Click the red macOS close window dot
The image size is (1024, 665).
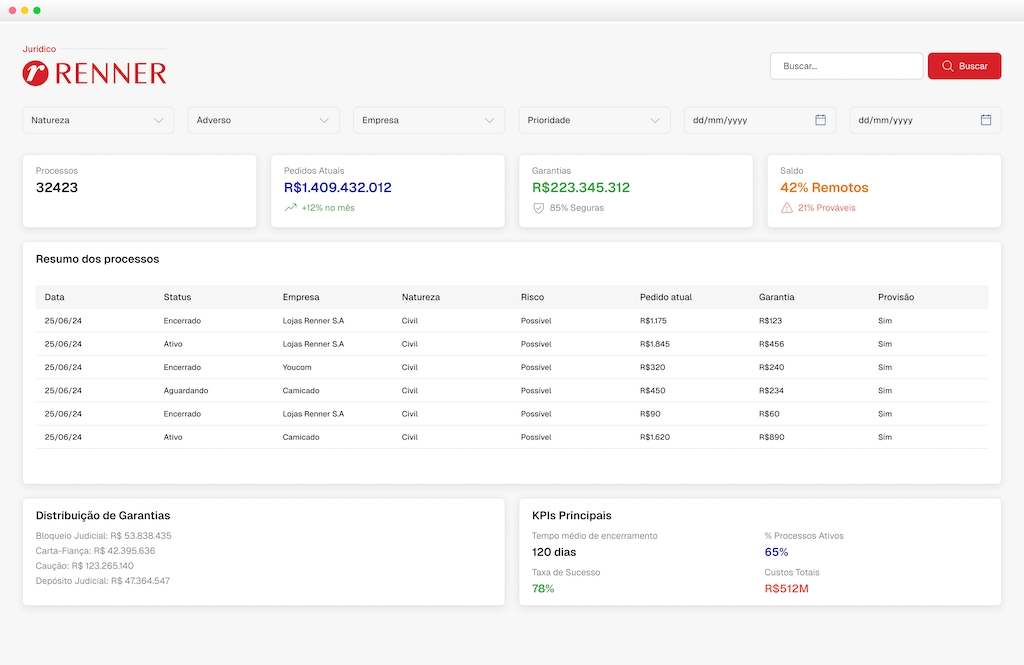11,10
